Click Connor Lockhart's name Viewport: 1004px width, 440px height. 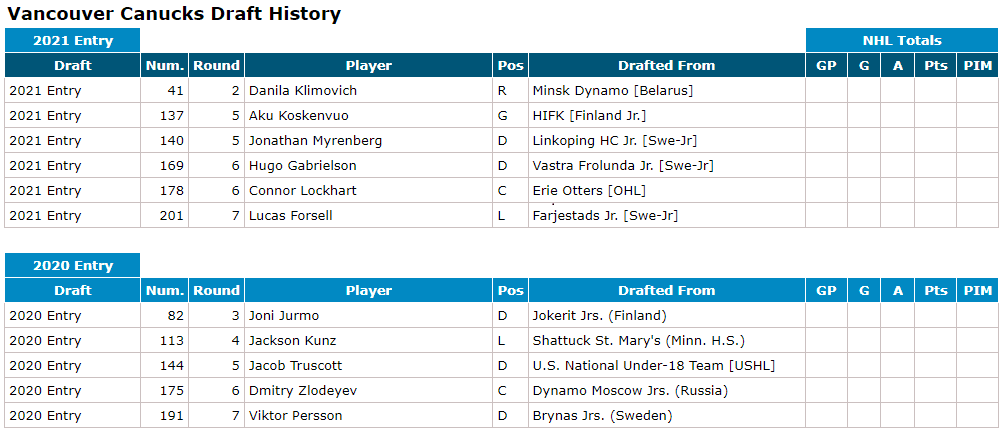(x=303, y=191)
